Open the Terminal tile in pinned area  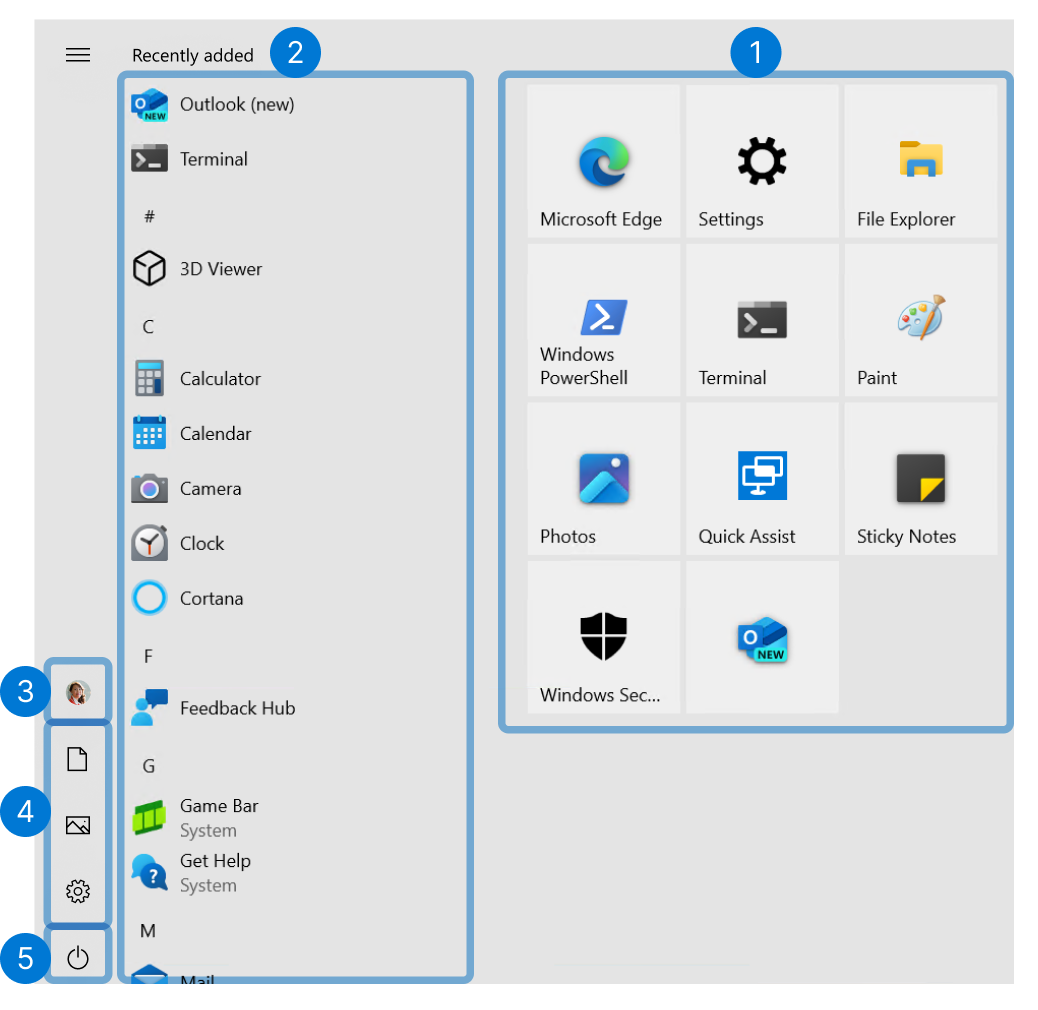click(x=762, y=320)
